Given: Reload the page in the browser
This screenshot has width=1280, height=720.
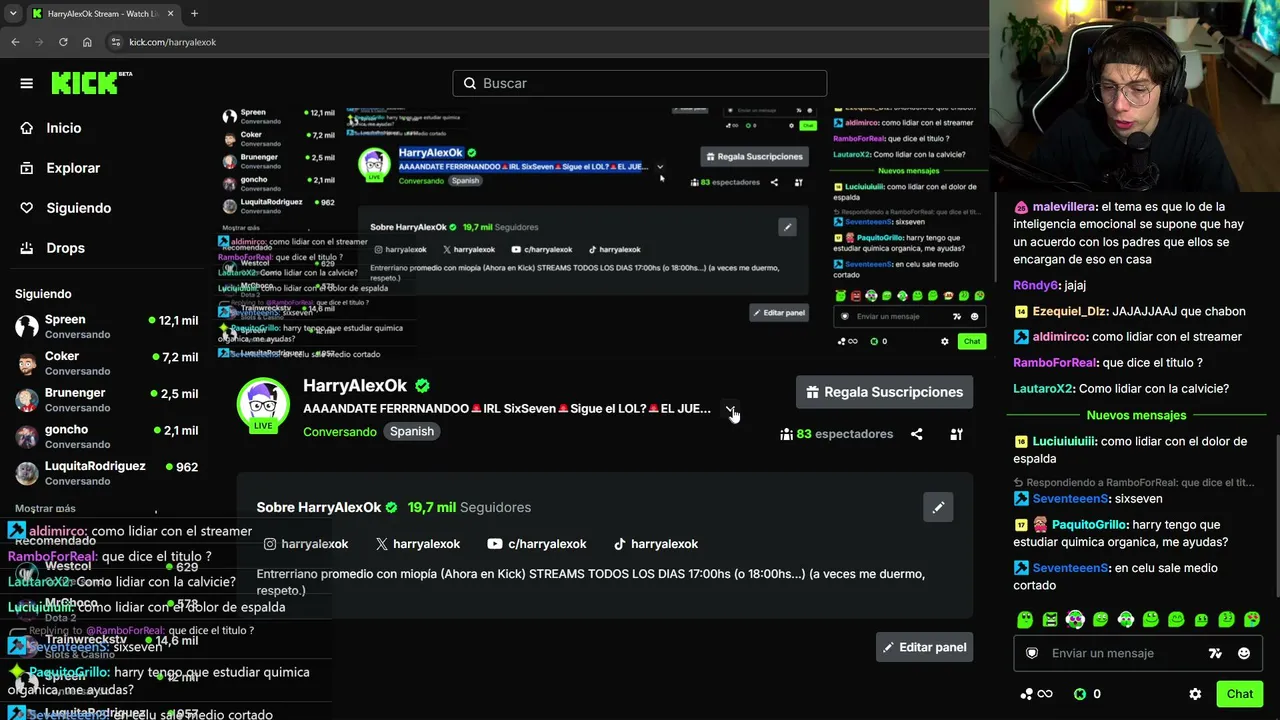Looking at the screenshot, I should click(63, 42).
